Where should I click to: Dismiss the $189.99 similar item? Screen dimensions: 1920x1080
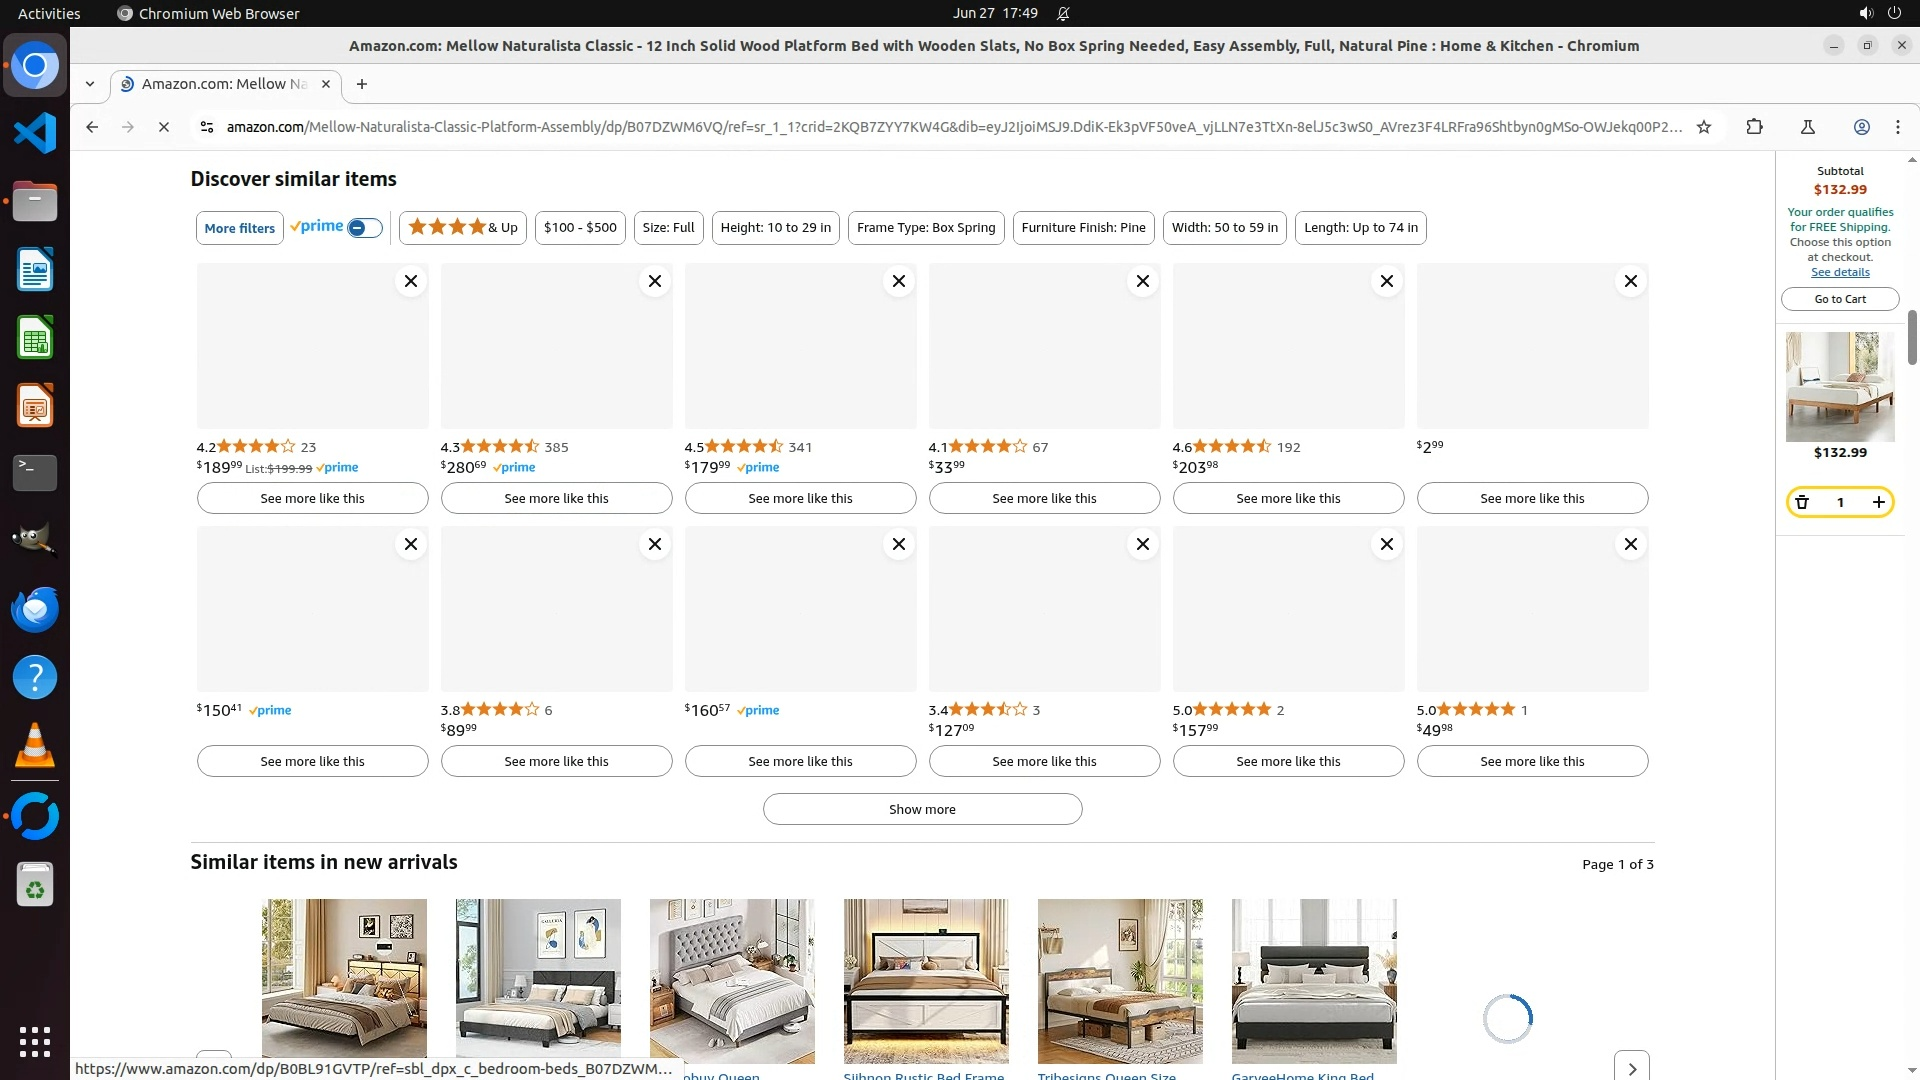pyautogui.click(x=410, y=281)
